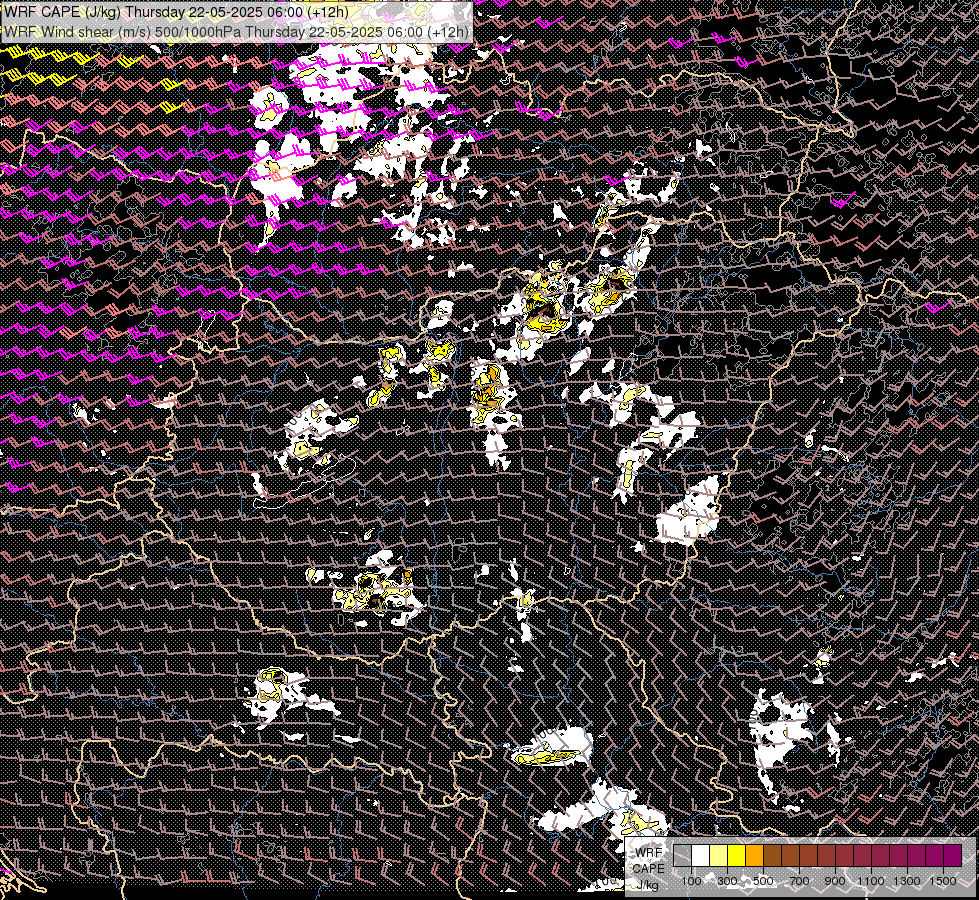Image resolution: width=979 pixels, height=900 pixels.
Task: Select the orange legend swatch
Action: click(x=754, y=855)
